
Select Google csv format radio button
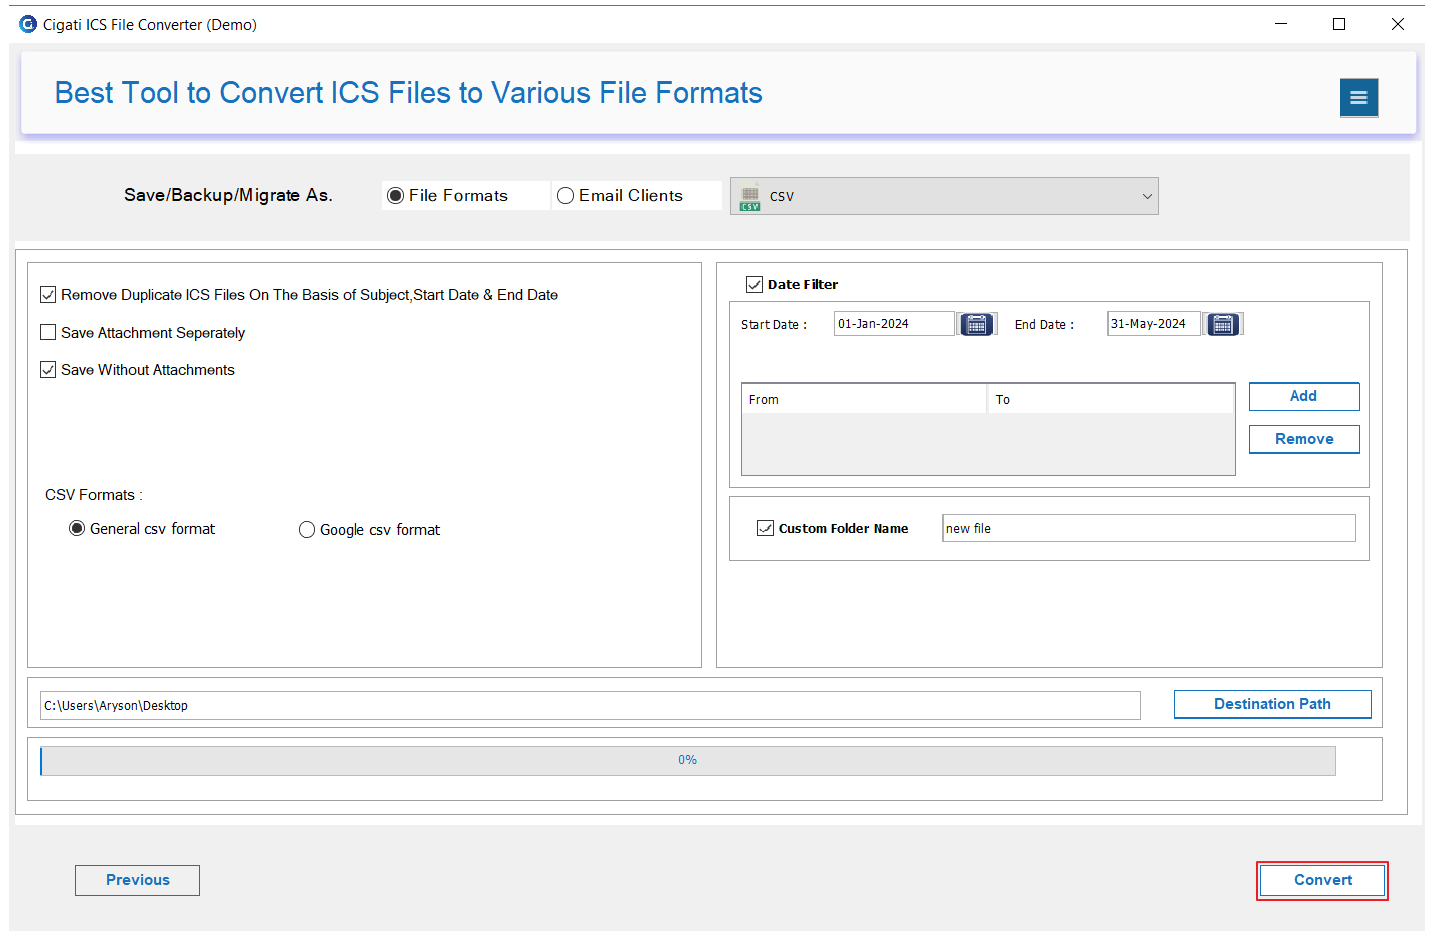point(307,530)
